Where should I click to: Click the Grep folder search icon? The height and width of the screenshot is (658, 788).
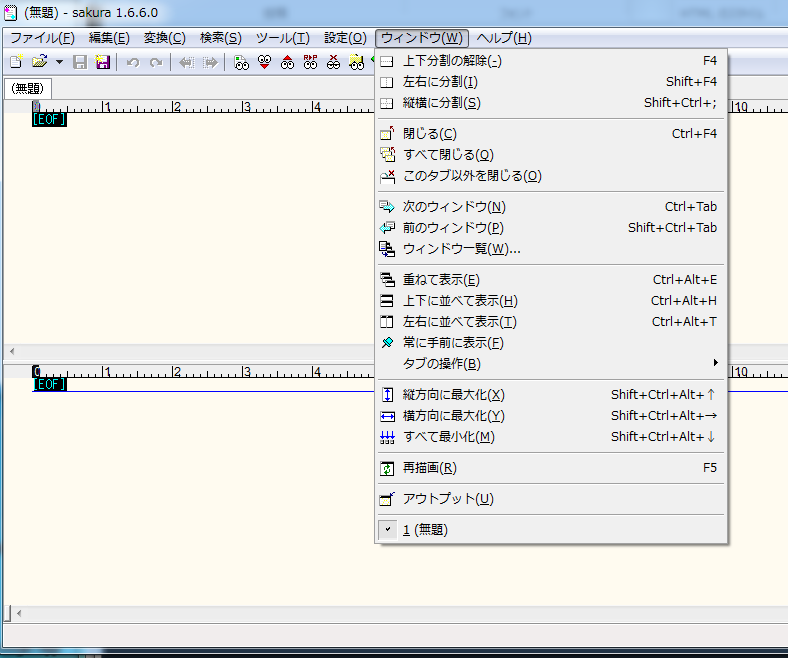[356, 62]
